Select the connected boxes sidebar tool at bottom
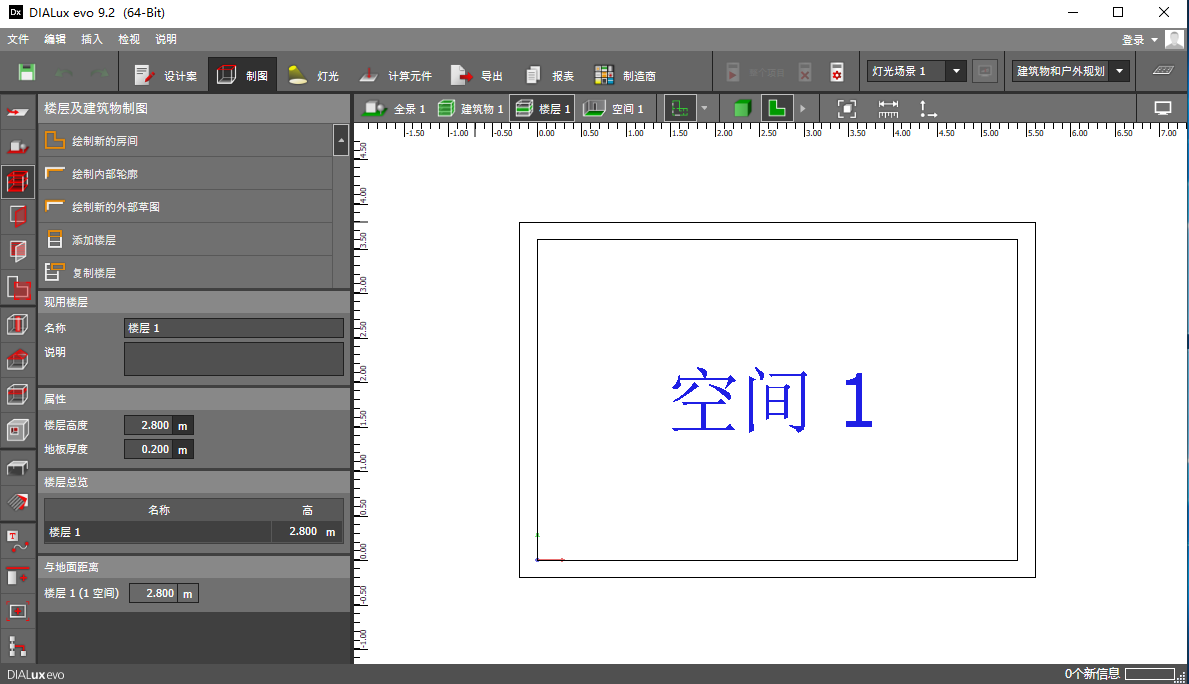This screenshot has height=684, width=1189. (x=18, y=646)
